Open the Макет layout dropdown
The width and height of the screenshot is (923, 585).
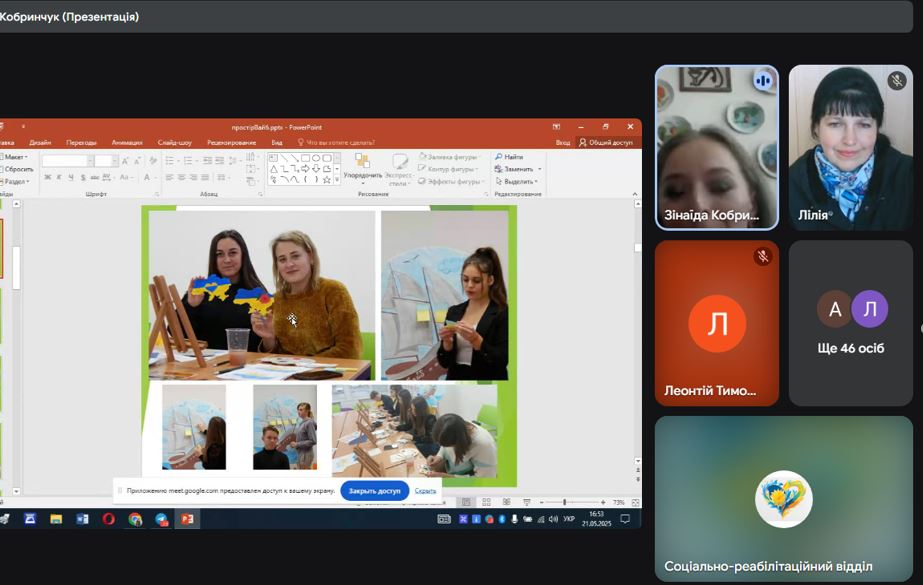(14, 157)
